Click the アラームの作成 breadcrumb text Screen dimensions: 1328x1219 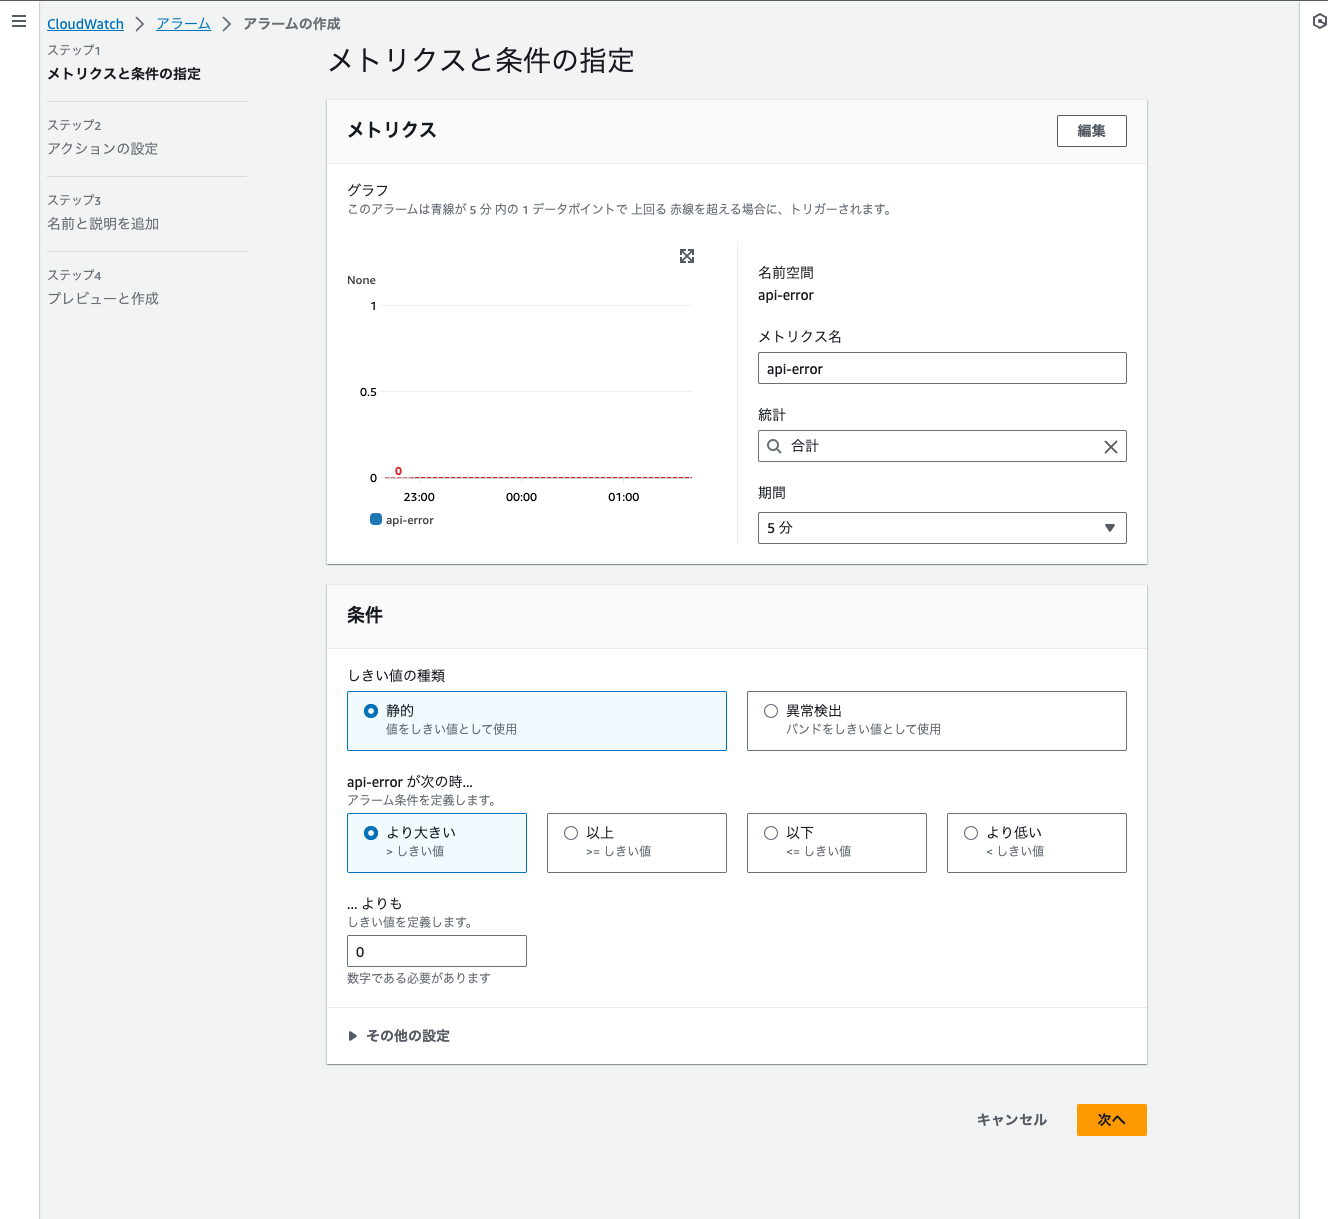click(x=292, y=24)
